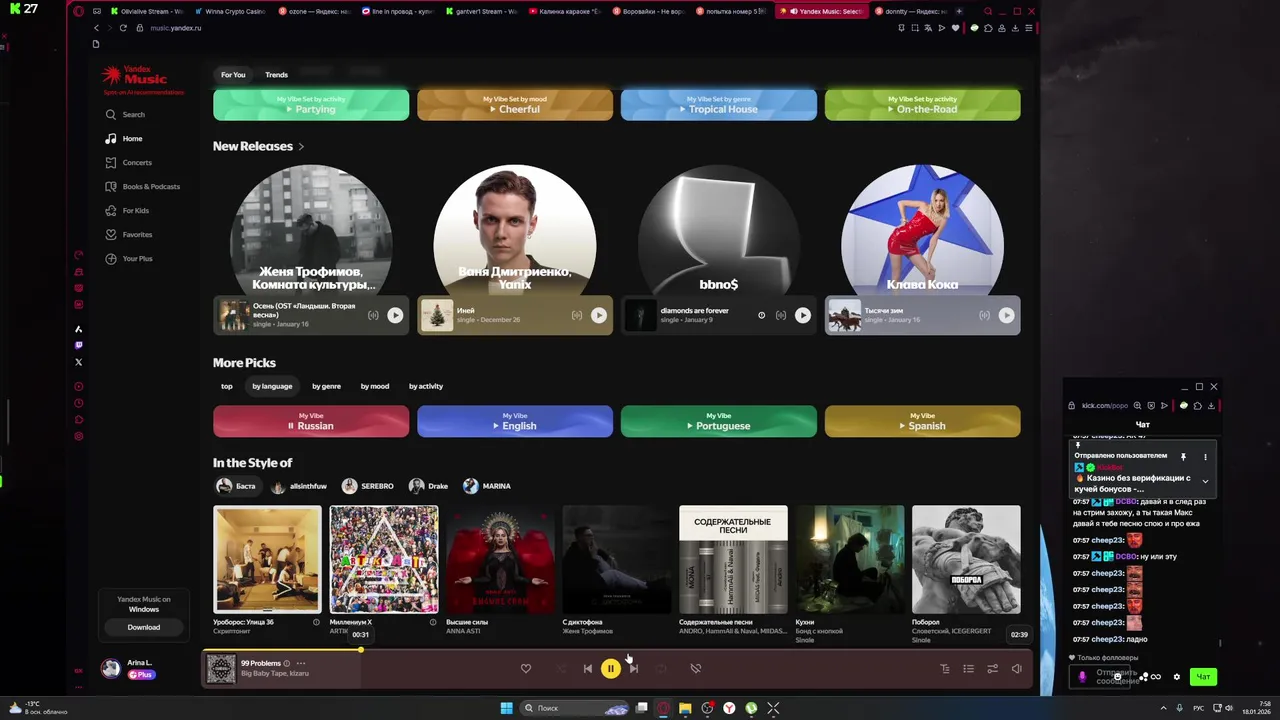Skip to the next track
Screen dimensions: 1280x720
point(633,668)
